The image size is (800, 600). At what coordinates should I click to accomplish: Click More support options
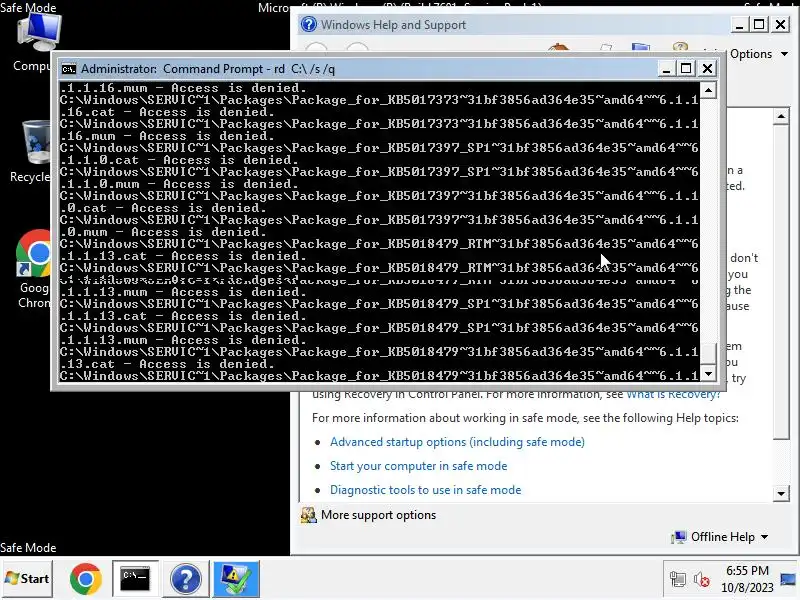(378, 515)
